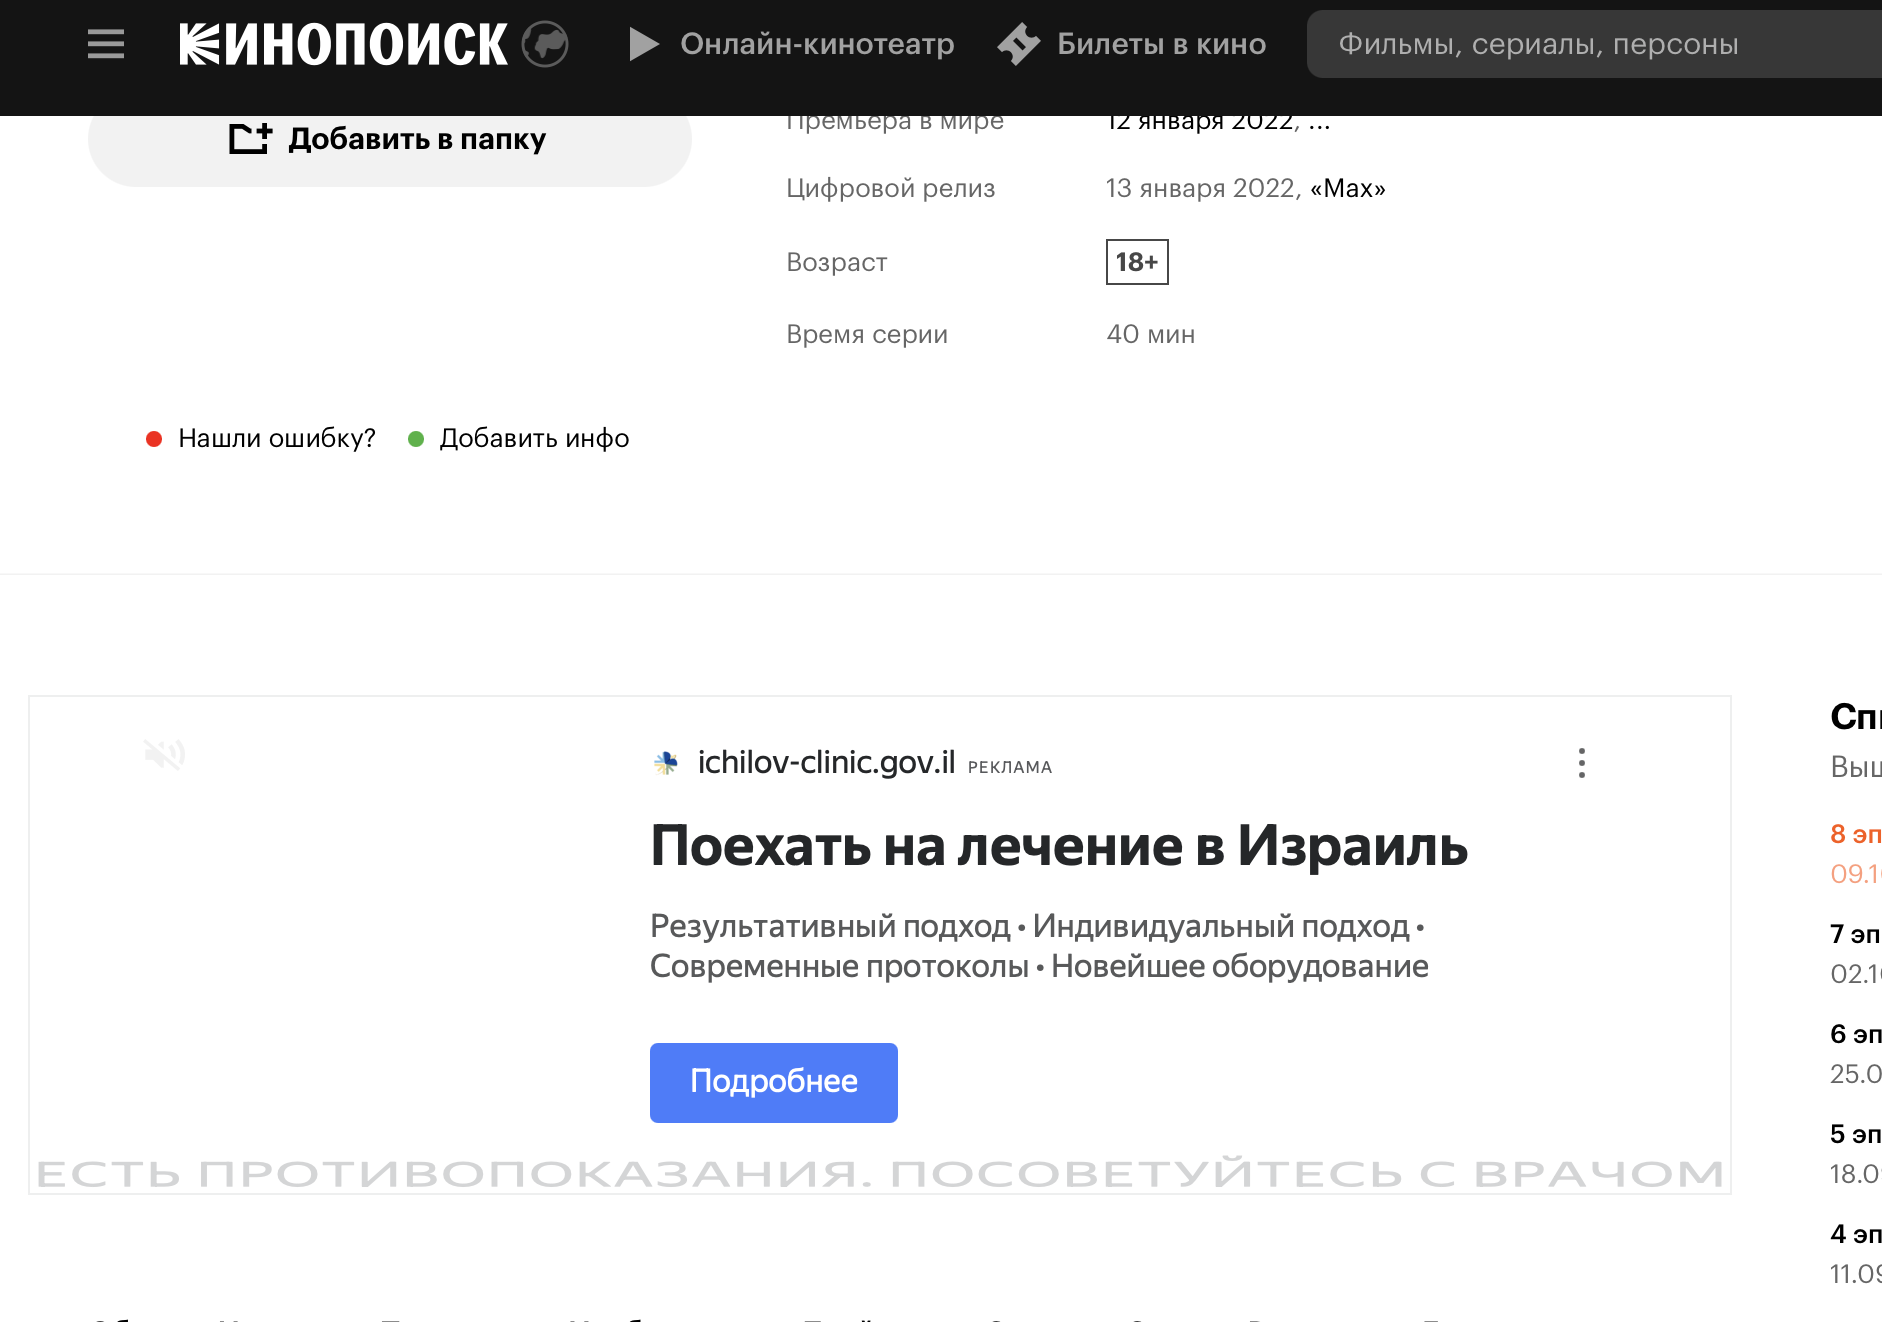Open the three-dot ad options menu
Image resolution: width=1882 pixels, height=1322 pixels.
click(1581, 764)
